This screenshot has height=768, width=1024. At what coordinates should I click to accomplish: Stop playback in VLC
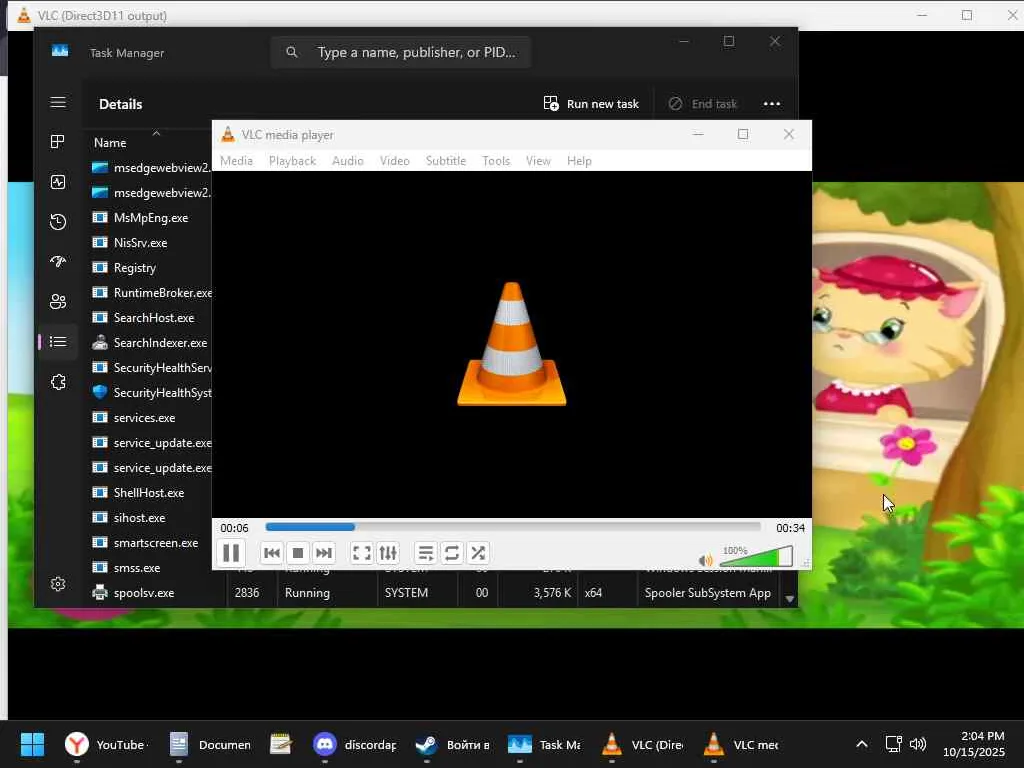(x=298, y=553)
